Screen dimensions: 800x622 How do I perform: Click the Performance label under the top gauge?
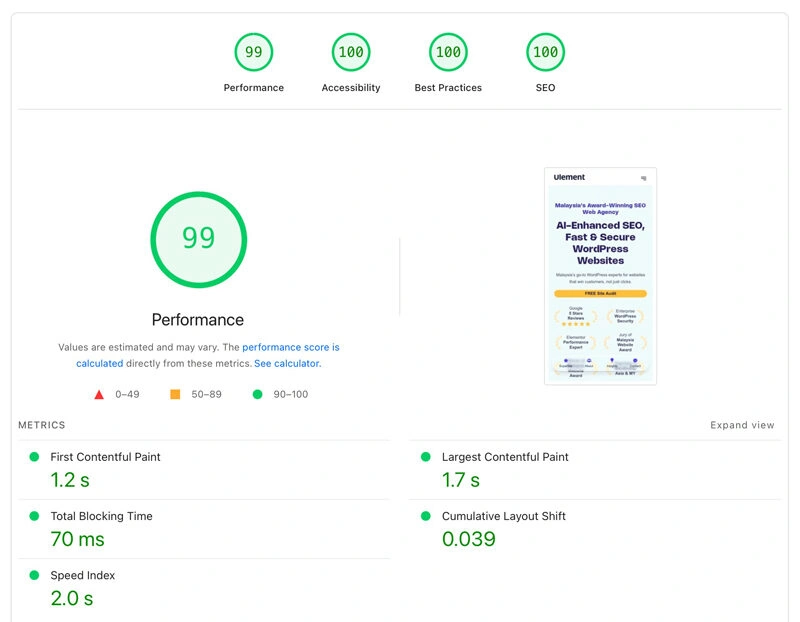point(254,87)
